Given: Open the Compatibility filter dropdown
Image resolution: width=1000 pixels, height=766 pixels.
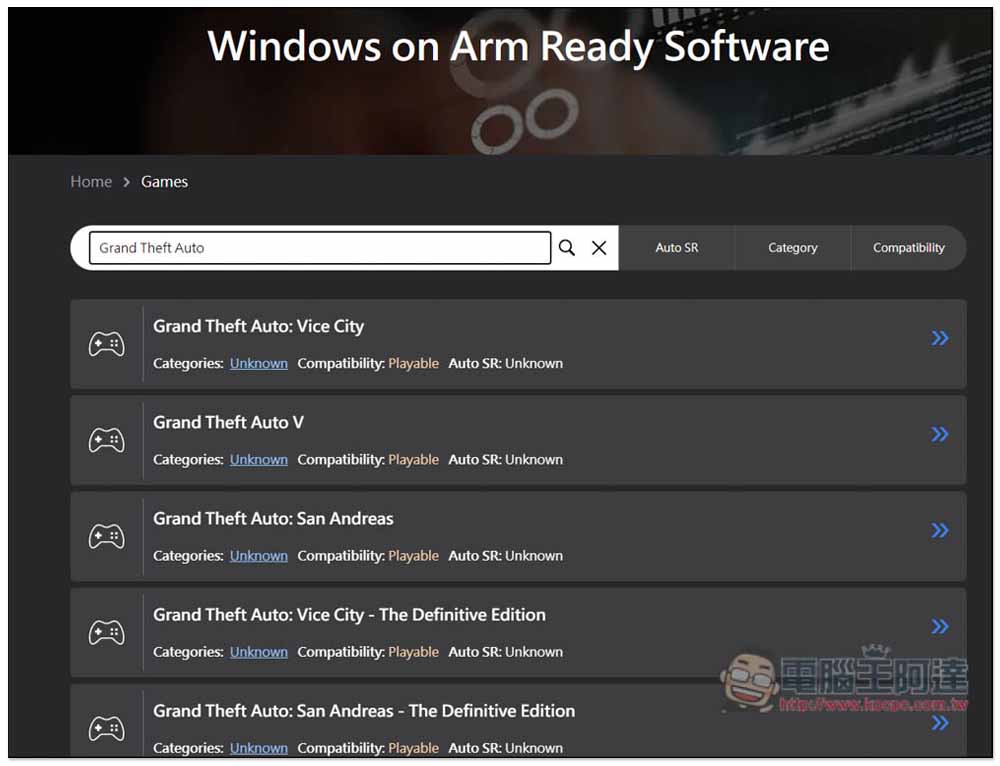Looking at the screenshot, I should [908, 247].
